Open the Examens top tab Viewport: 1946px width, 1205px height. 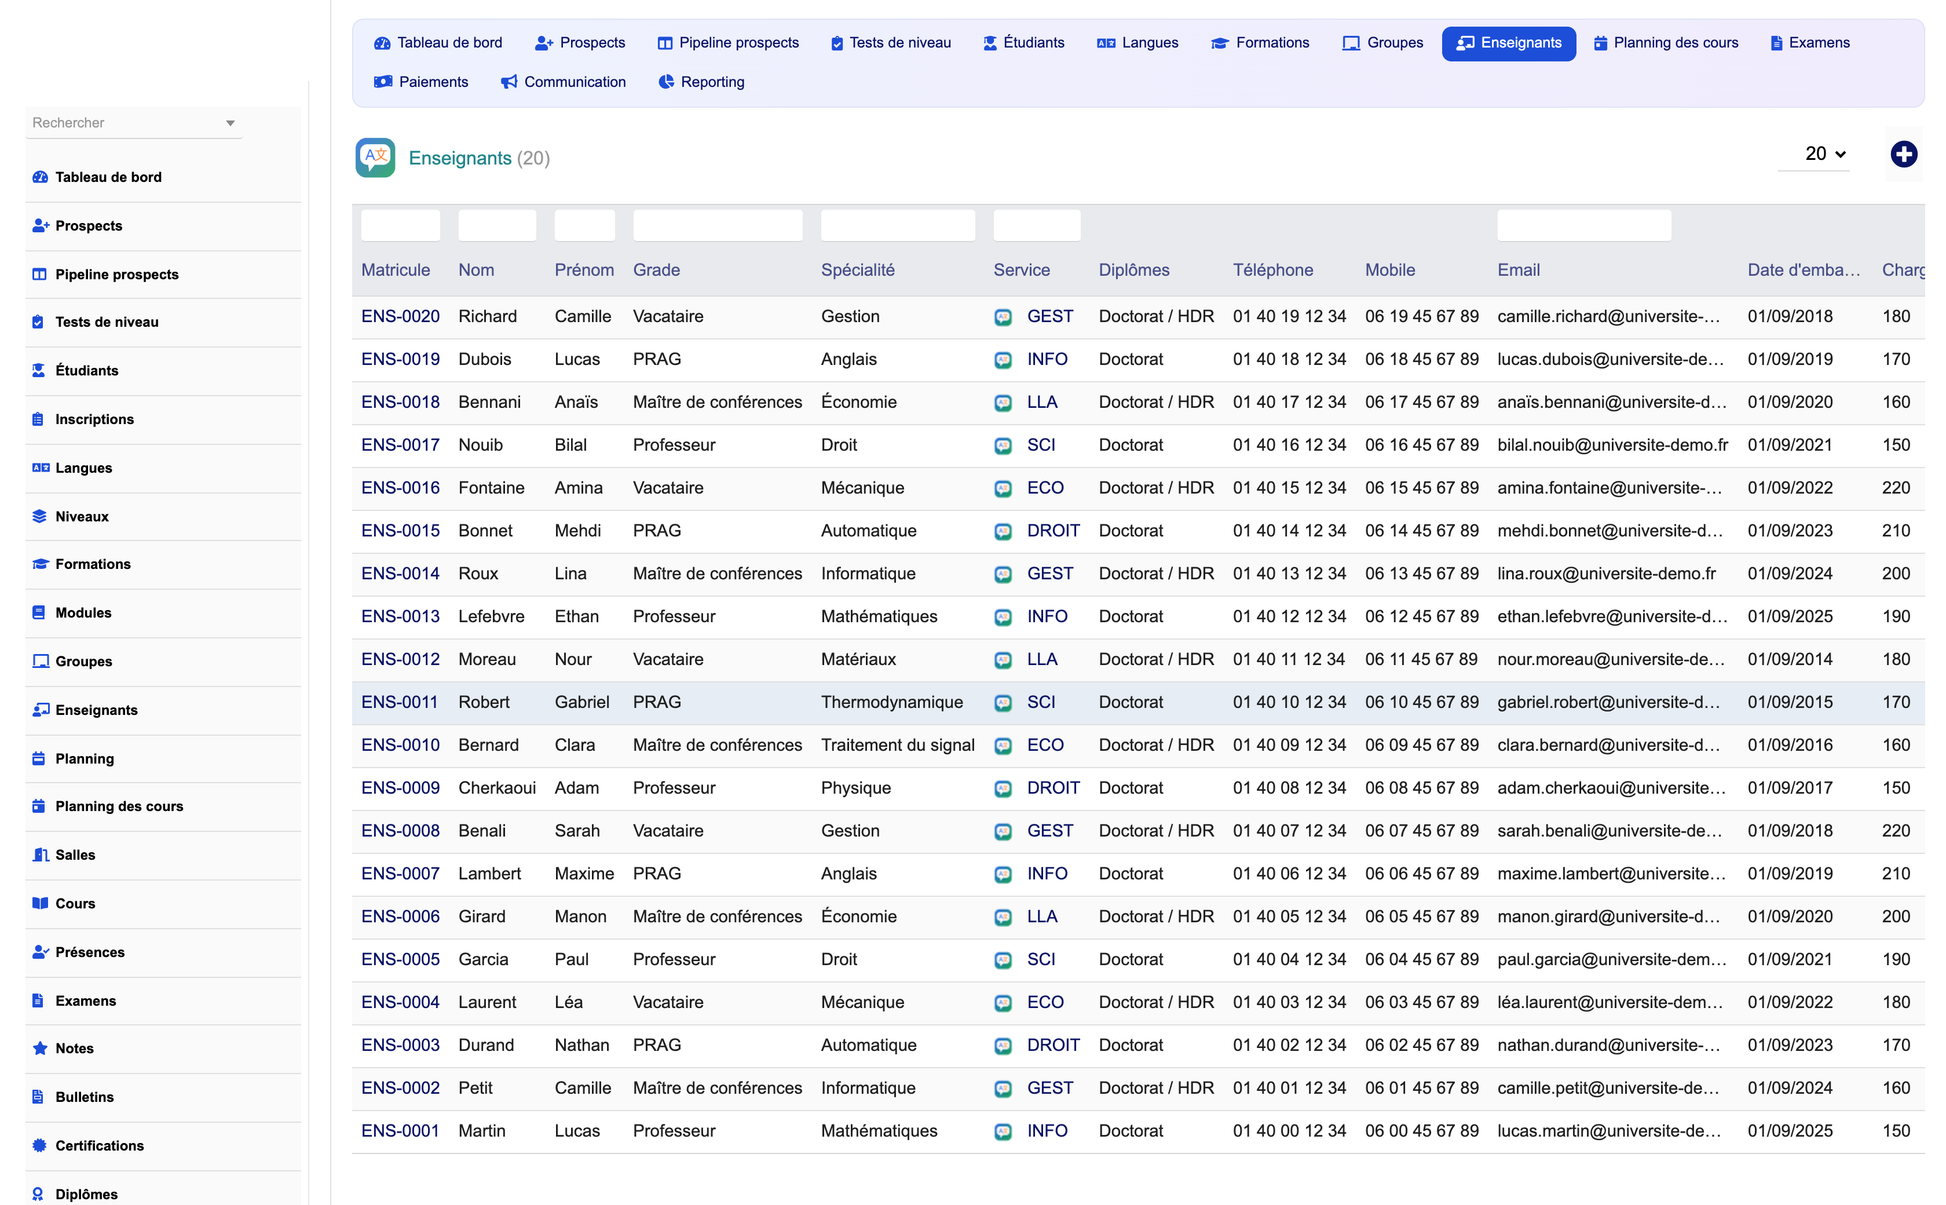click(1809, 43)
